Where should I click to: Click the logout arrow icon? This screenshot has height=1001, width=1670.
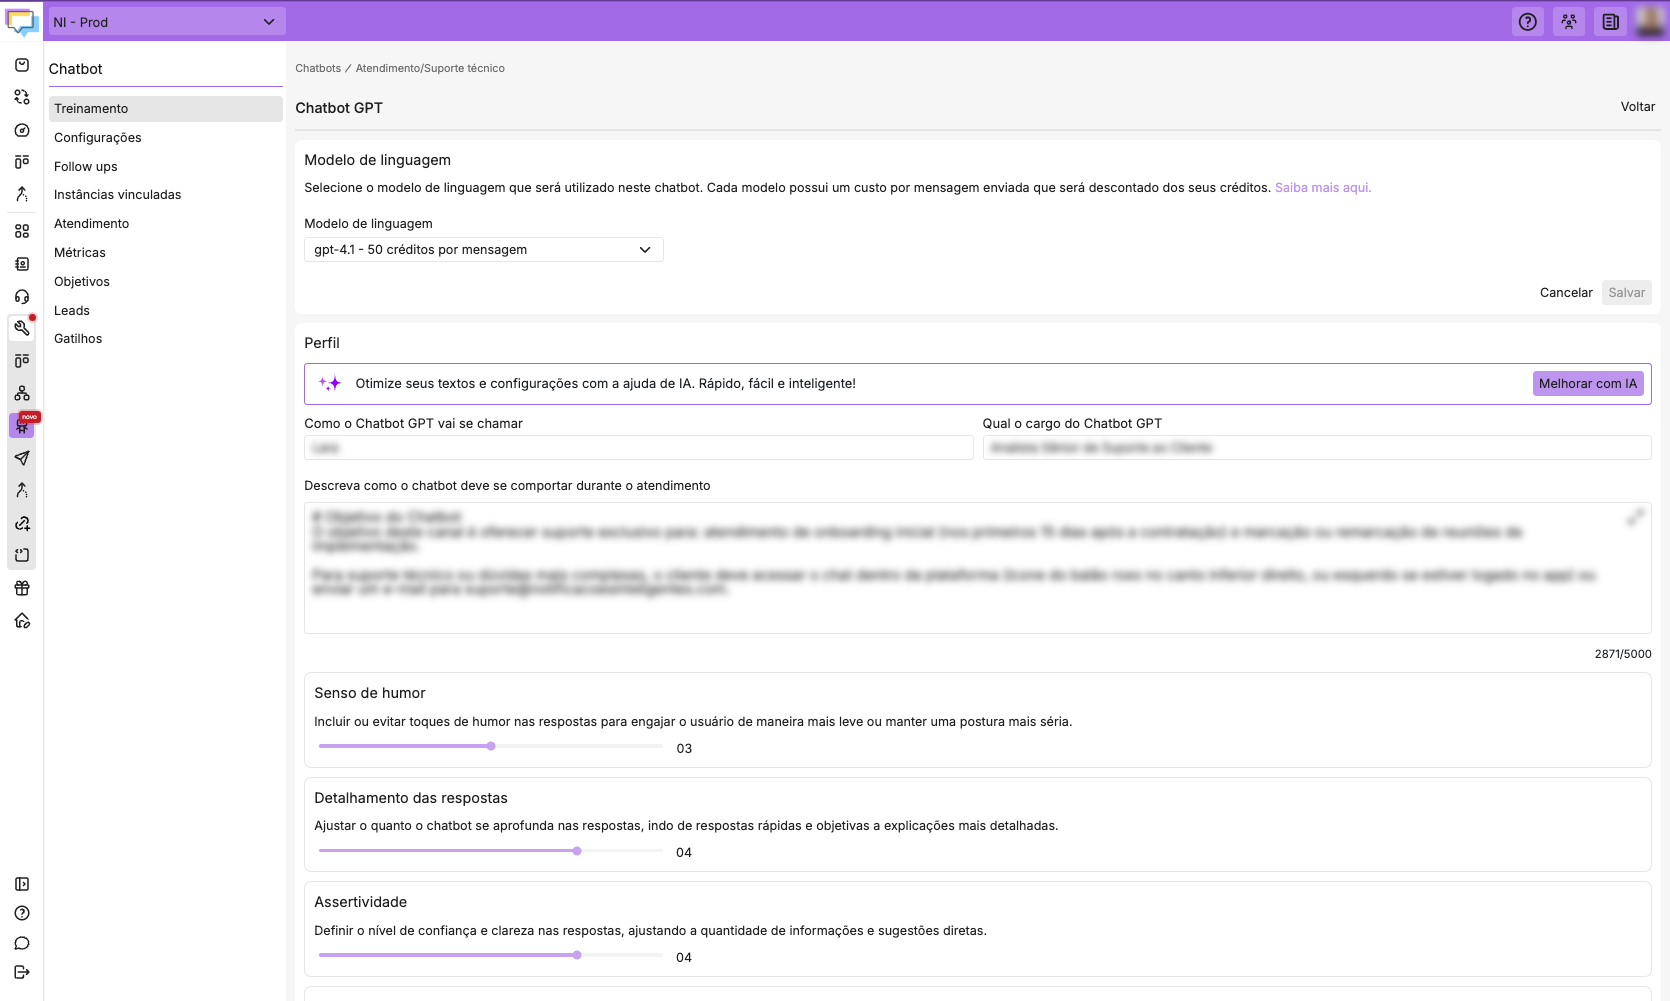22,972
